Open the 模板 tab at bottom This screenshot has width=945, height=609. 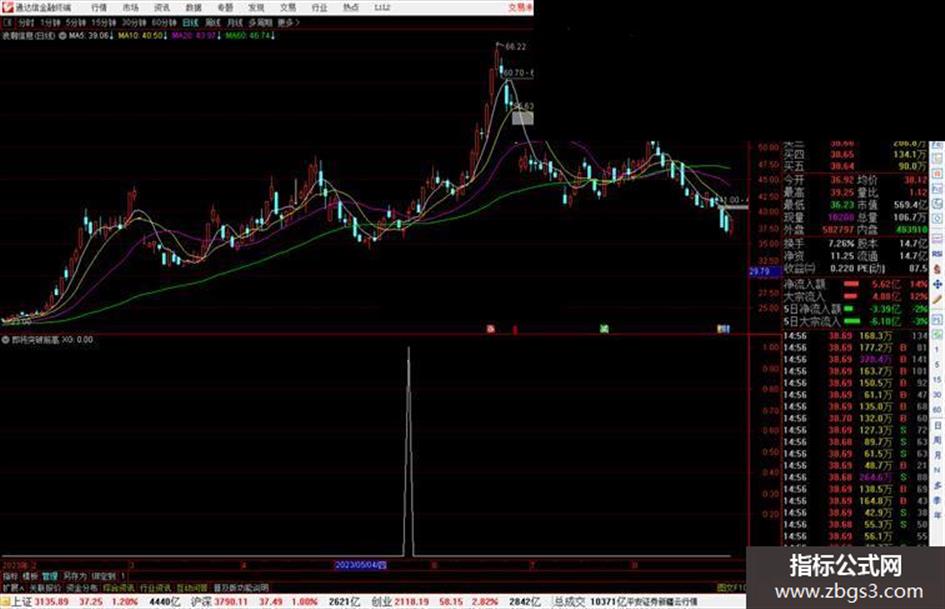point(30,576)
